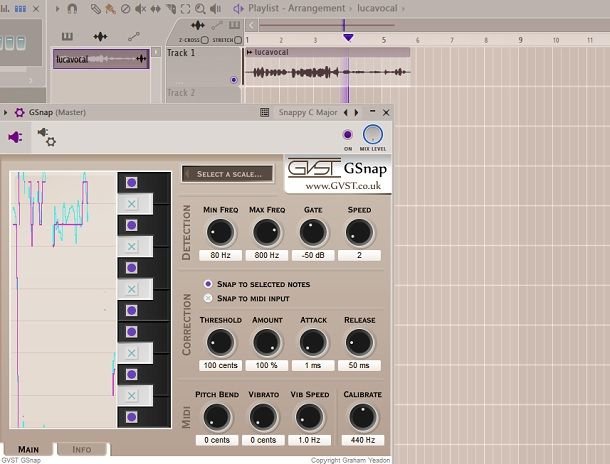Click the automation icon above STRETCH
This screenshot has height=464, width=610.
pos(217,26)
